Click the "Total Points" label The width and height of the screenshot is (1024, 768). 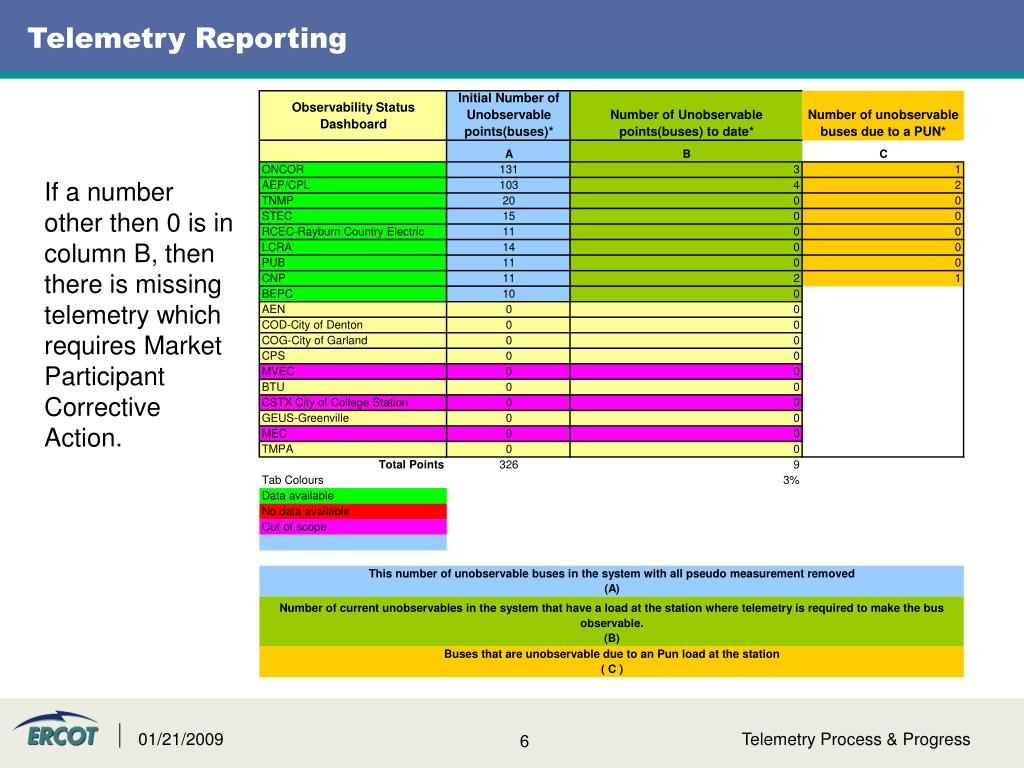click(x=411, y=464)
